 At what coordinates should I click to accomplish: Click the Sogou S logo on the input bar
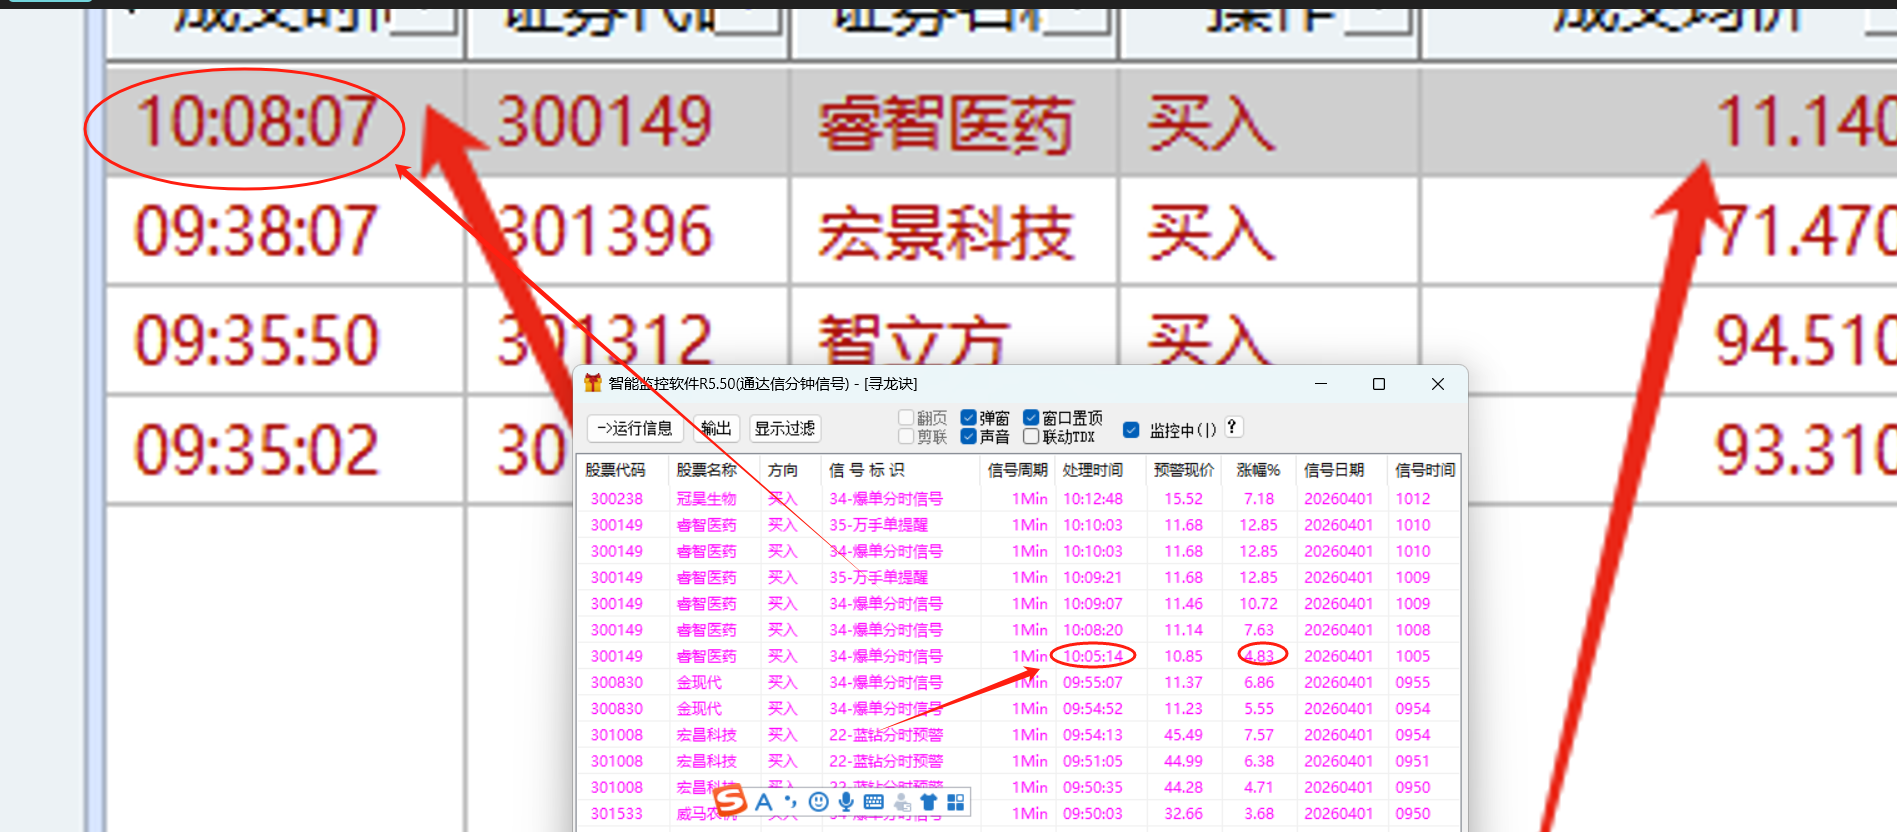pos(729,801)
